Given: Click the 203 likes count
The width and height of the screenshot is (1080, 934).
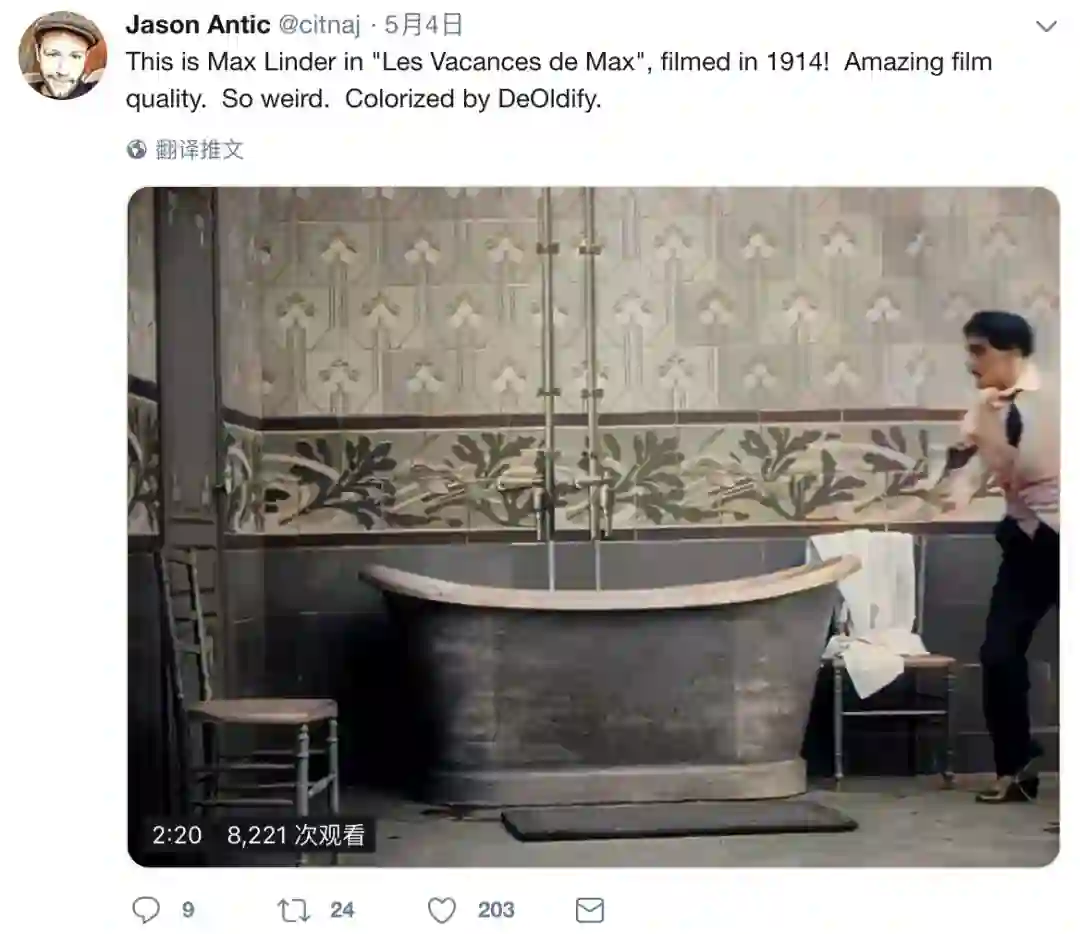Looking at the screenshot, I should (x=496, y=910).
